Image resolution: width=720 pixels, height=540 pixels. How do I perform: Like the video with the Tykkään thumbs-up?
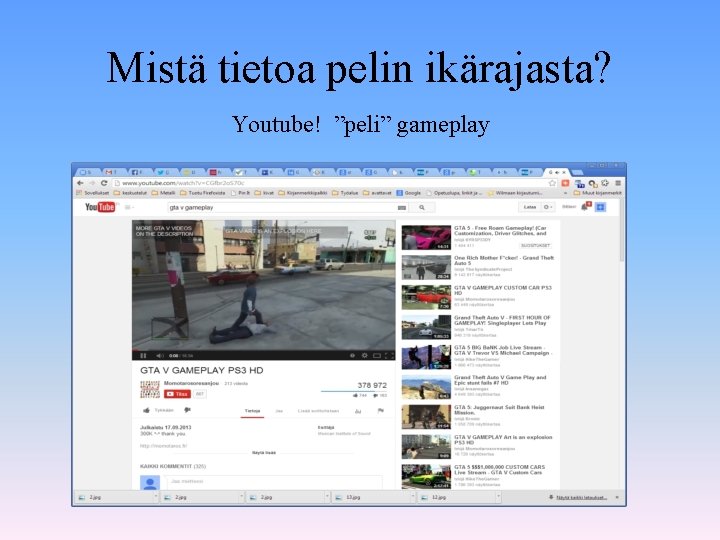[x=158, y=410]
